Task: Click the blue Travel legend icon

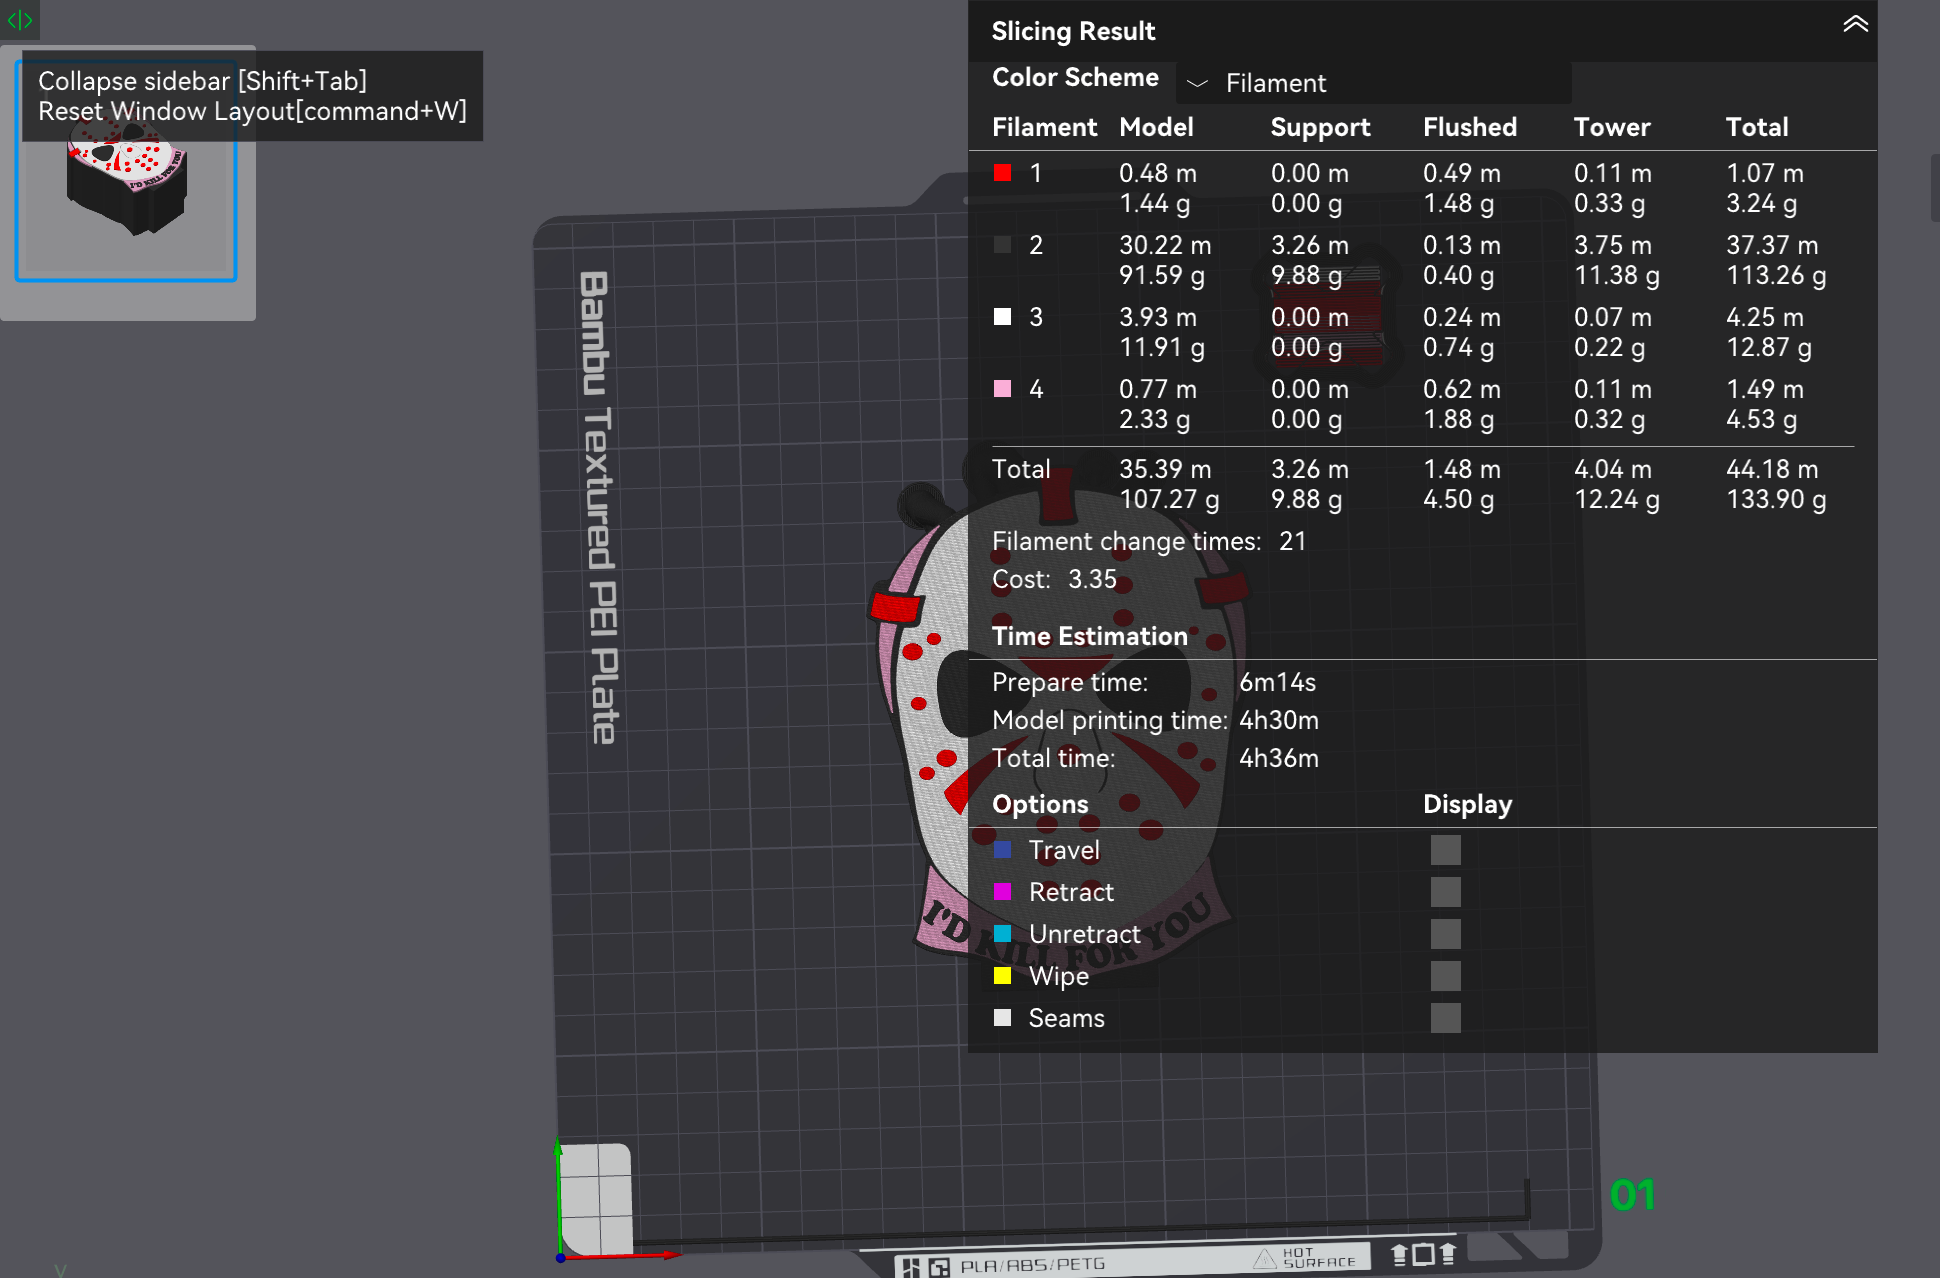Action: pyautogui.click(x=1002, y=850)
